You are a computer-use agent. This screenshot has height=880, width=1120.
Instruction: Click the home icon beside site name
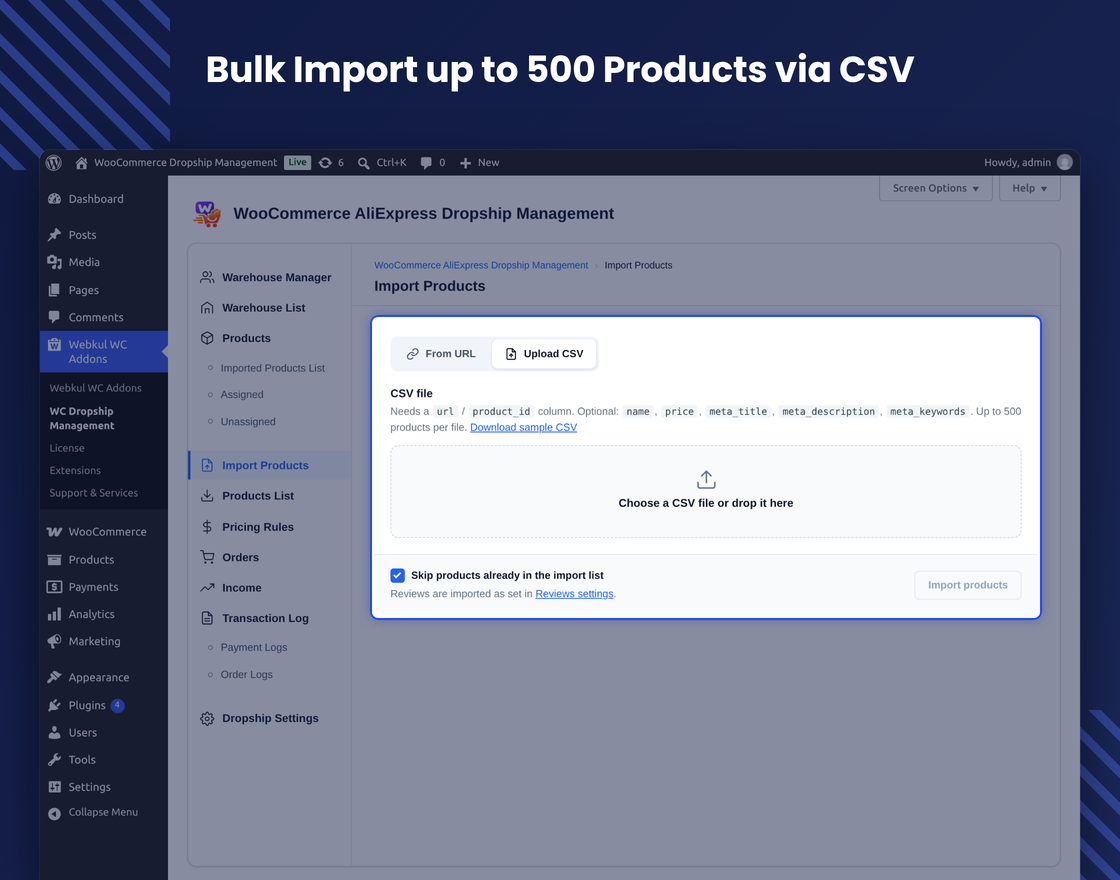pyautogui.click(x=81, y=163)
